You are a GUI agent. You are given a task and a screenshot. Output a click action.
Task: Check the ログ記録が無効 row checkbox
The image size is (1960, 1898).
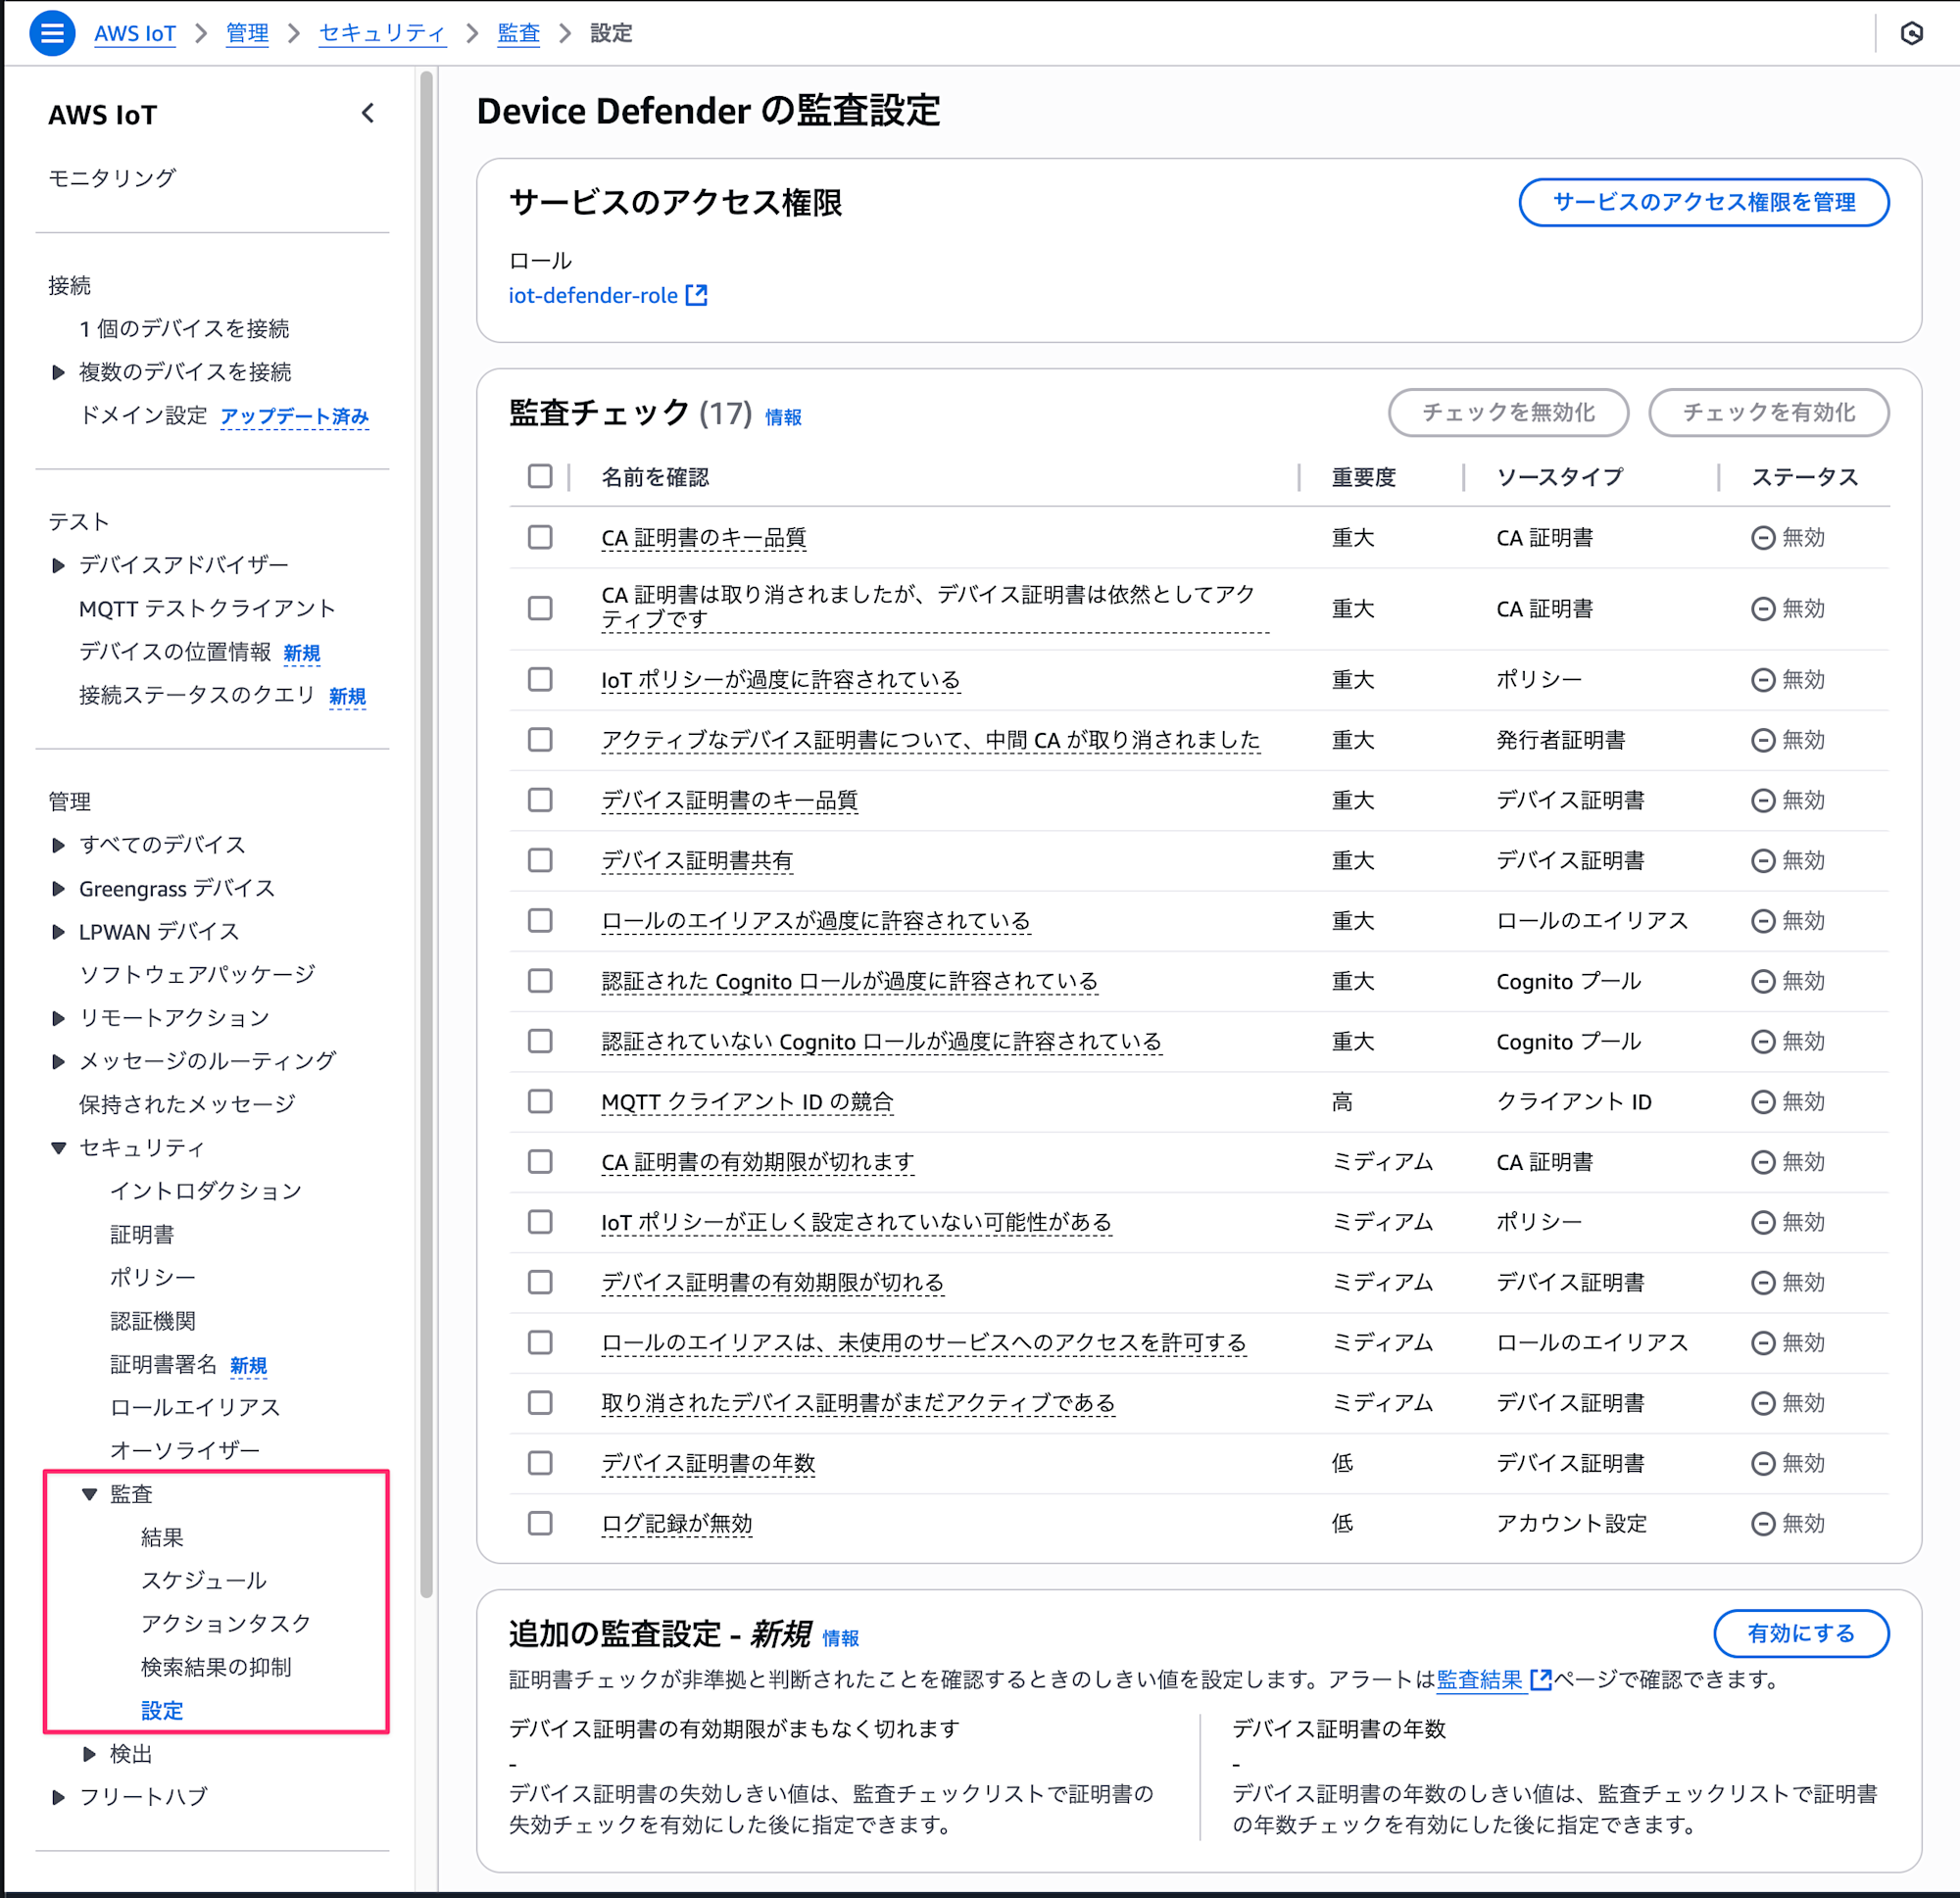540,1523
